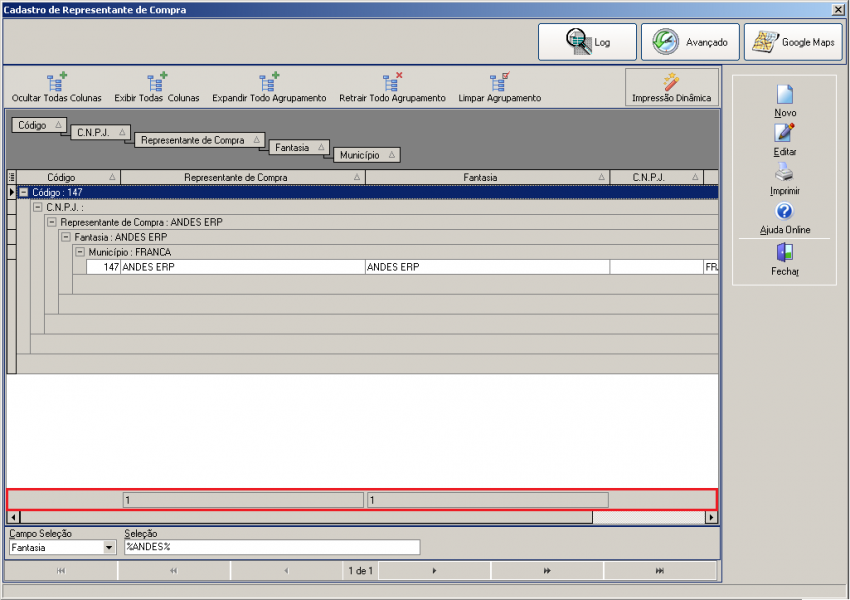Open the Avançado search options
Viewport: 850px width, 600px height.
pos(690,42)
